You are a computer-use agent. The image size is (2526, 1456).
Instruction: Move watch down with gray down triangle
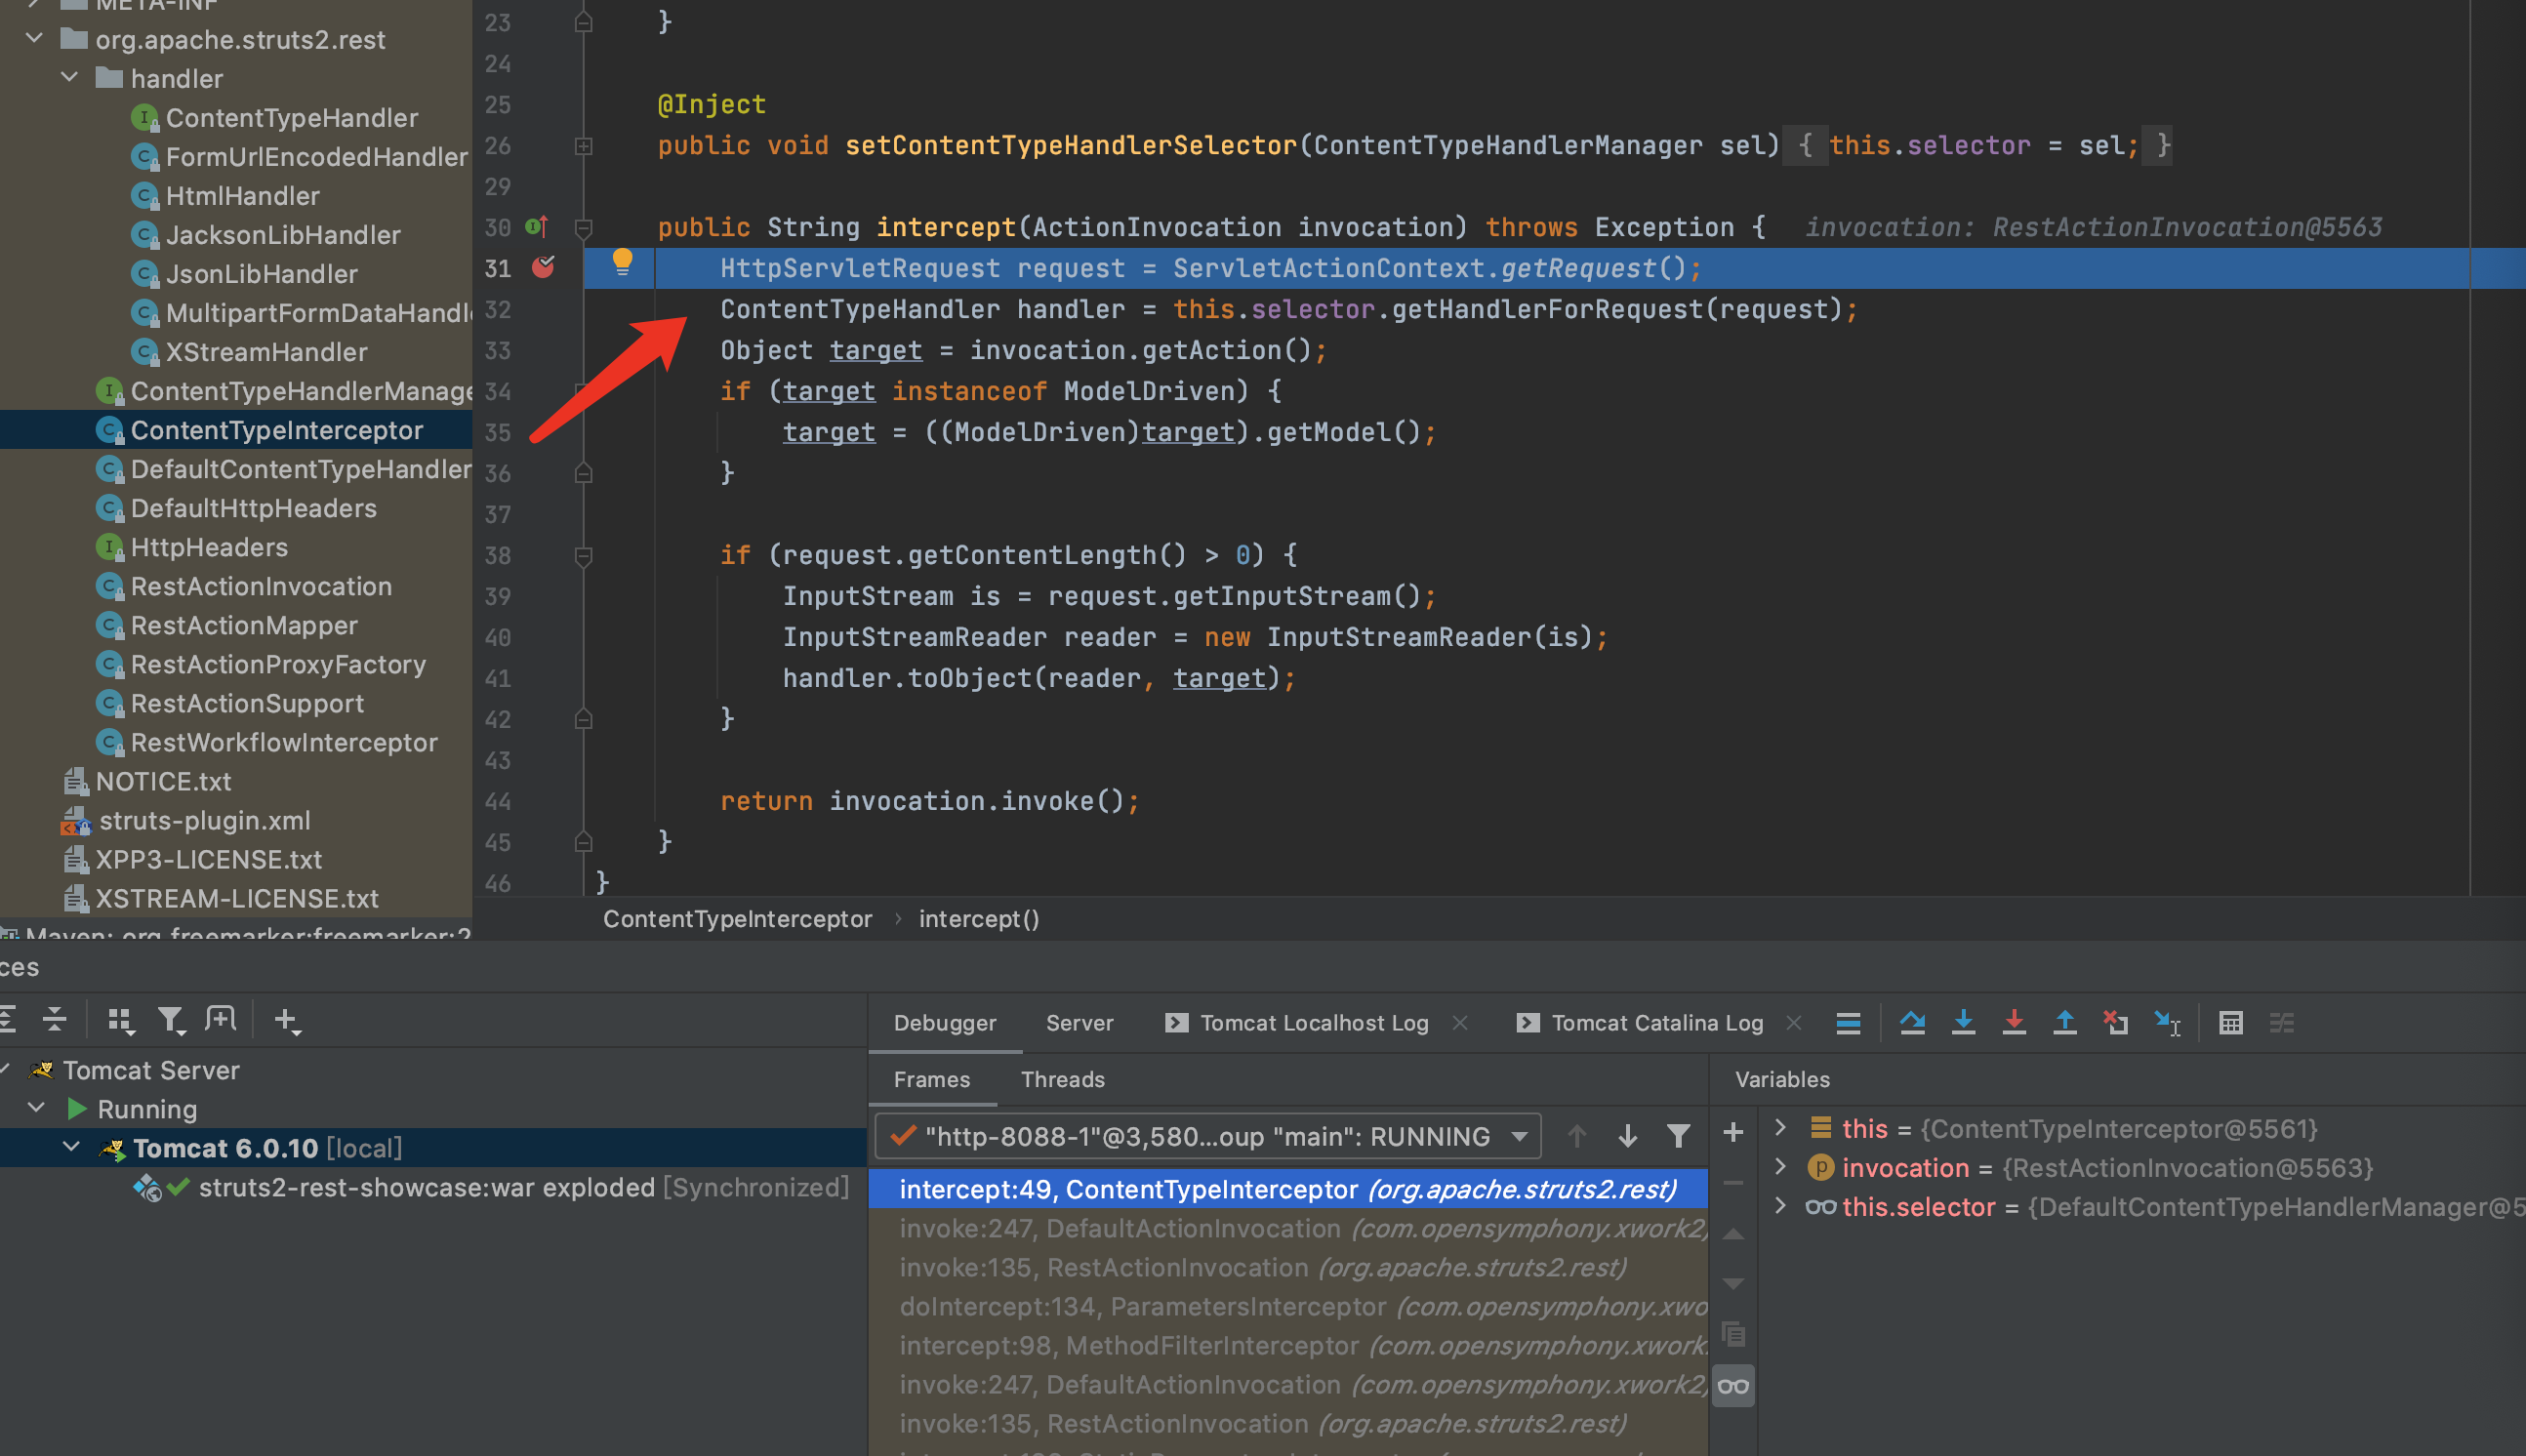pos(1733,1283)
